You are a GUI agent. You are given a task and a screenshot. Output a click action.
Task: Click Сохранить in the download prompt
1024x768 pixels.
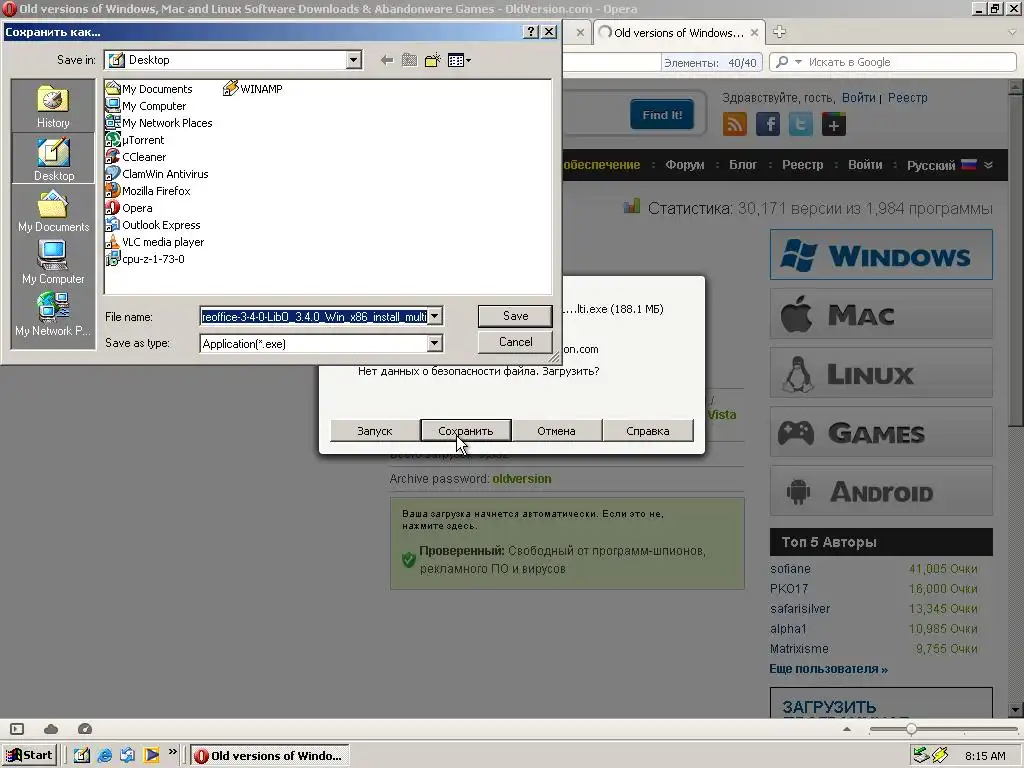tap(466, 431)
